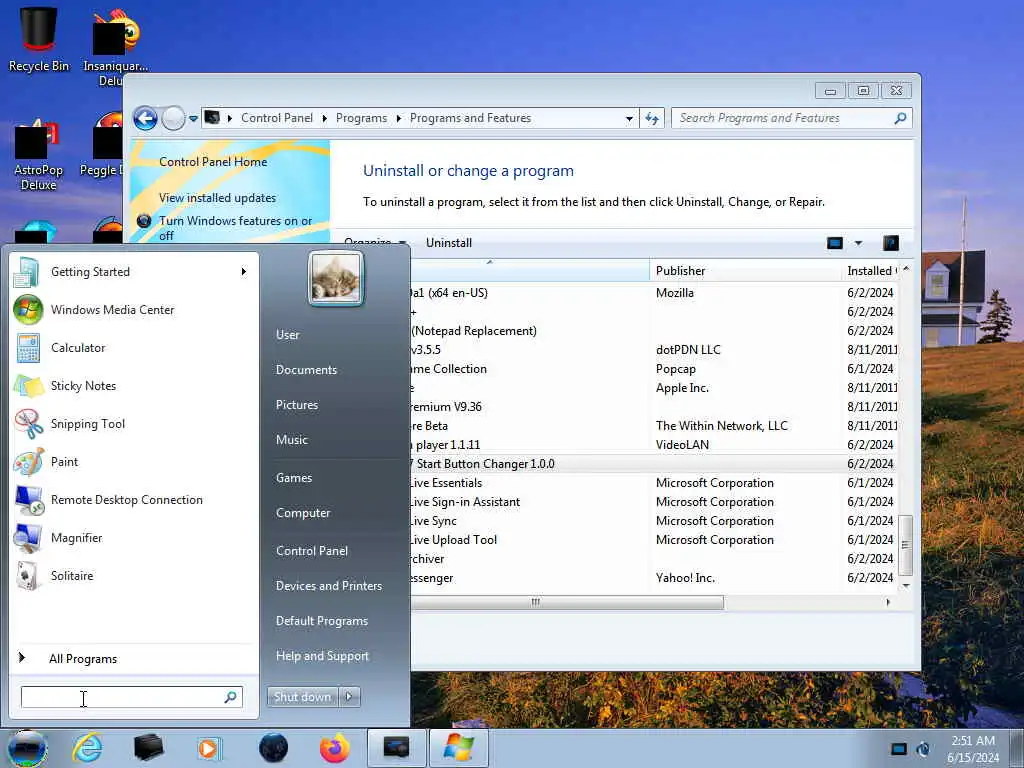Open Games from Start menu
Screen dimensions: 1024x768
point(294,477)
